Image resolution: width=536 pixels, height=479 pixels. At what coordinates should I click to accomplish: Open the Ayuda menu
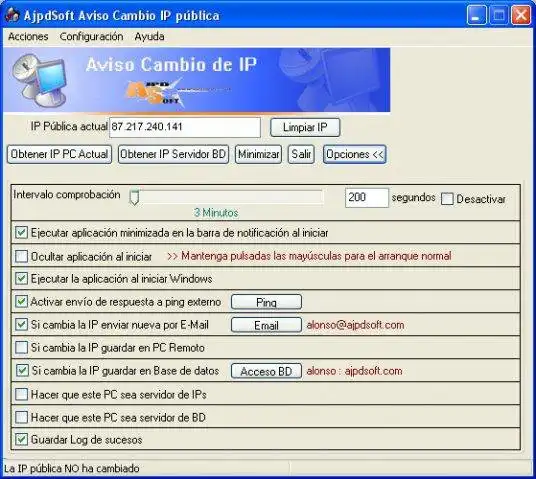click(149, 36)
